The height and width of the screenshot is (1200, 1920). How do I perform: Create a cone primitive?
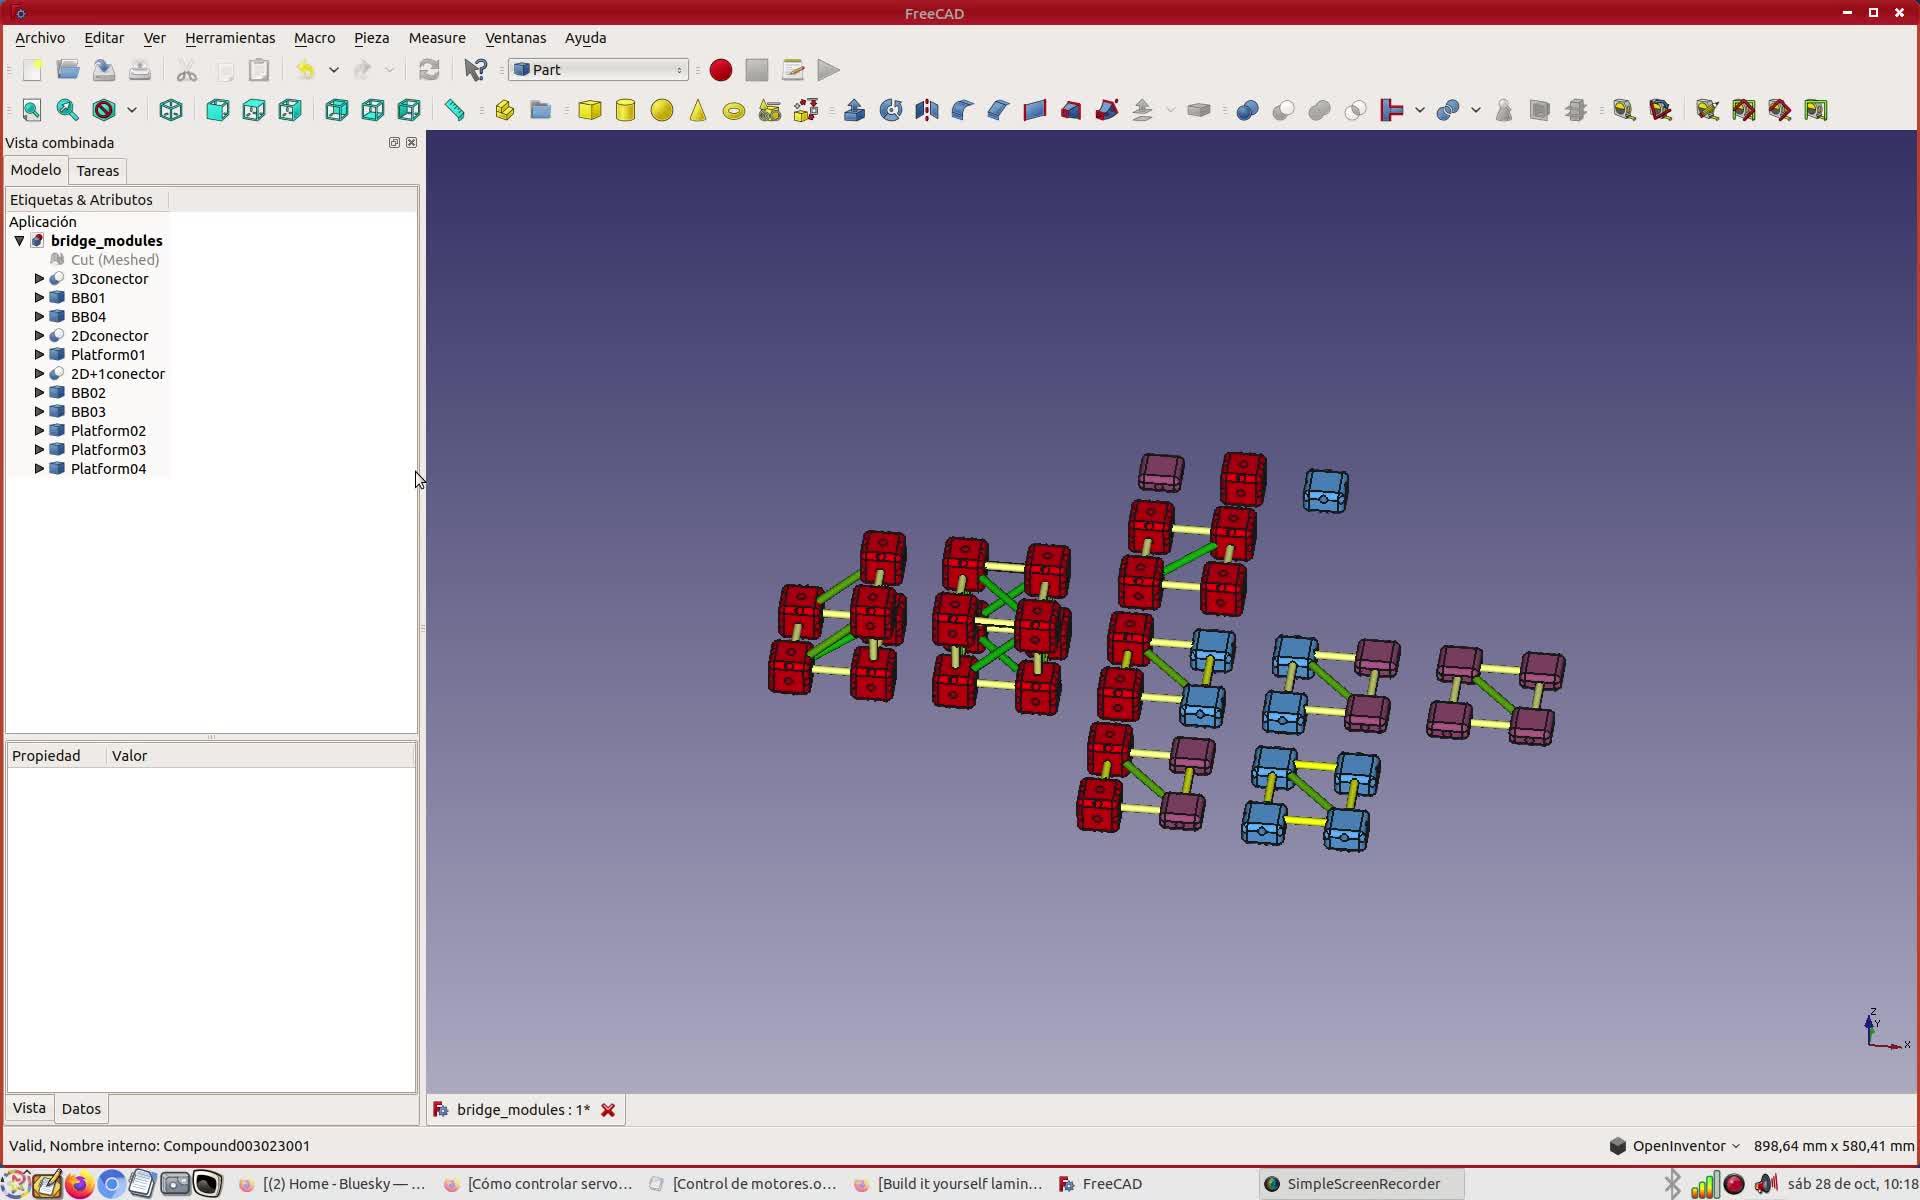click(x=698, y=110)
